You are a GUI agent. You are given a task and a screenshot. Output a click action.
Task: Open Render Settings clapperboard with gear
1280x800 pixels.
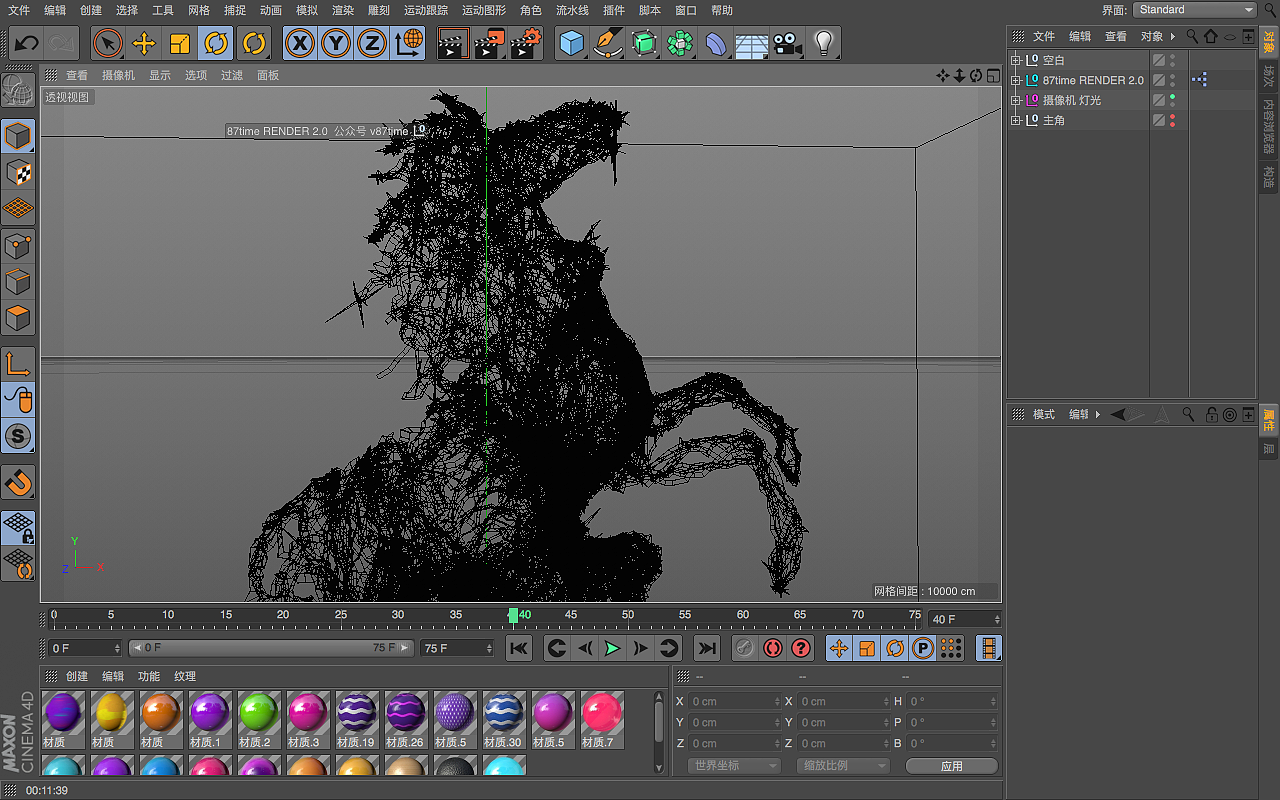[526, 44]
